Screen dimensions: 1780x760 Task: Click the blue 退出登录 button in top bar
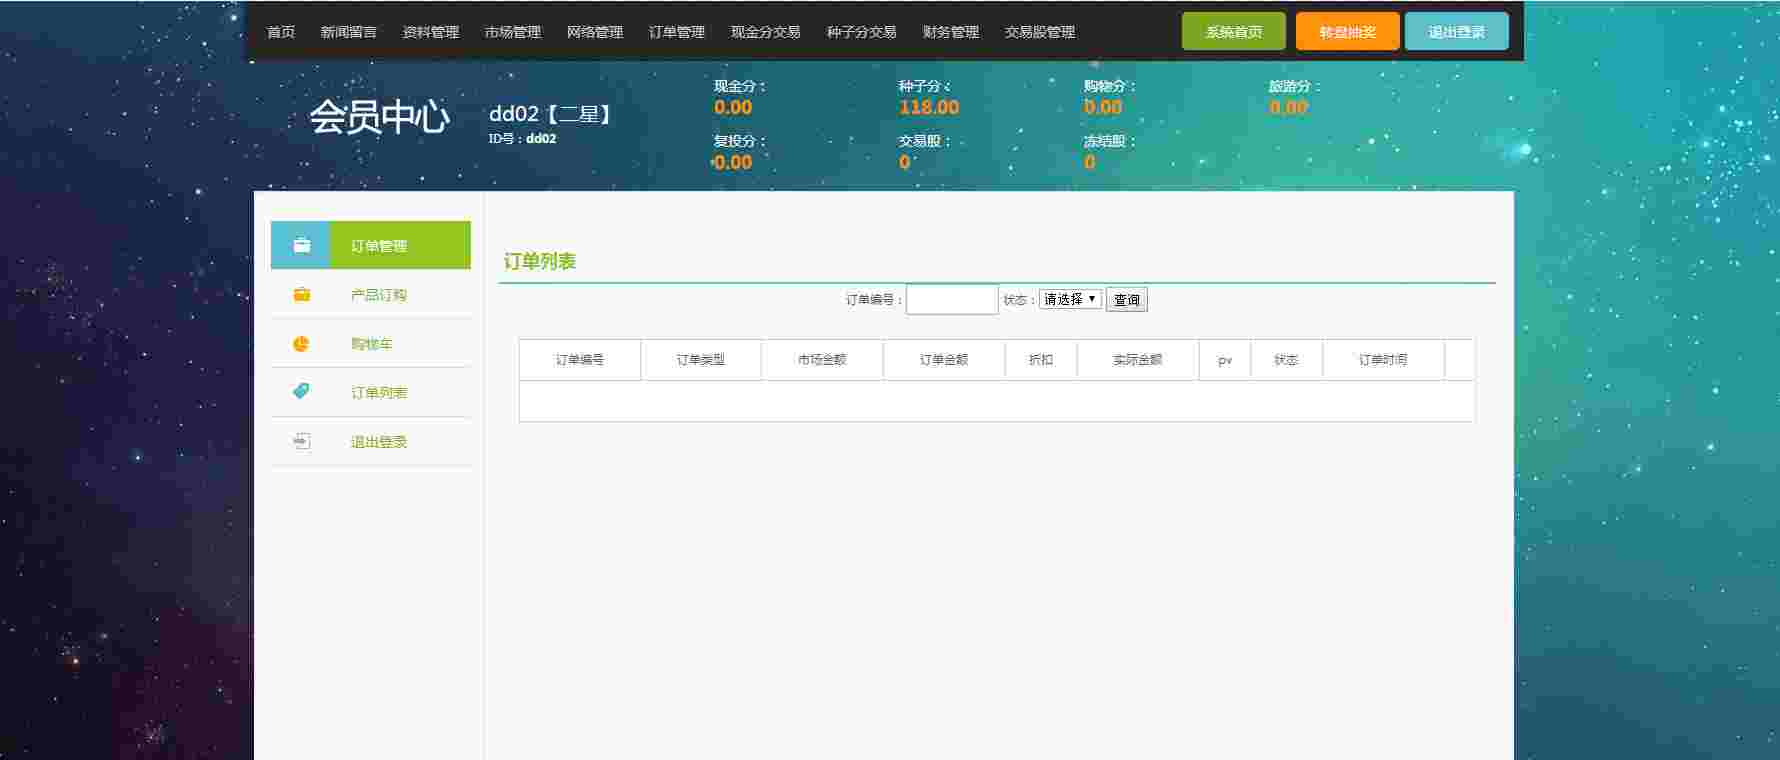(1456, 32)
